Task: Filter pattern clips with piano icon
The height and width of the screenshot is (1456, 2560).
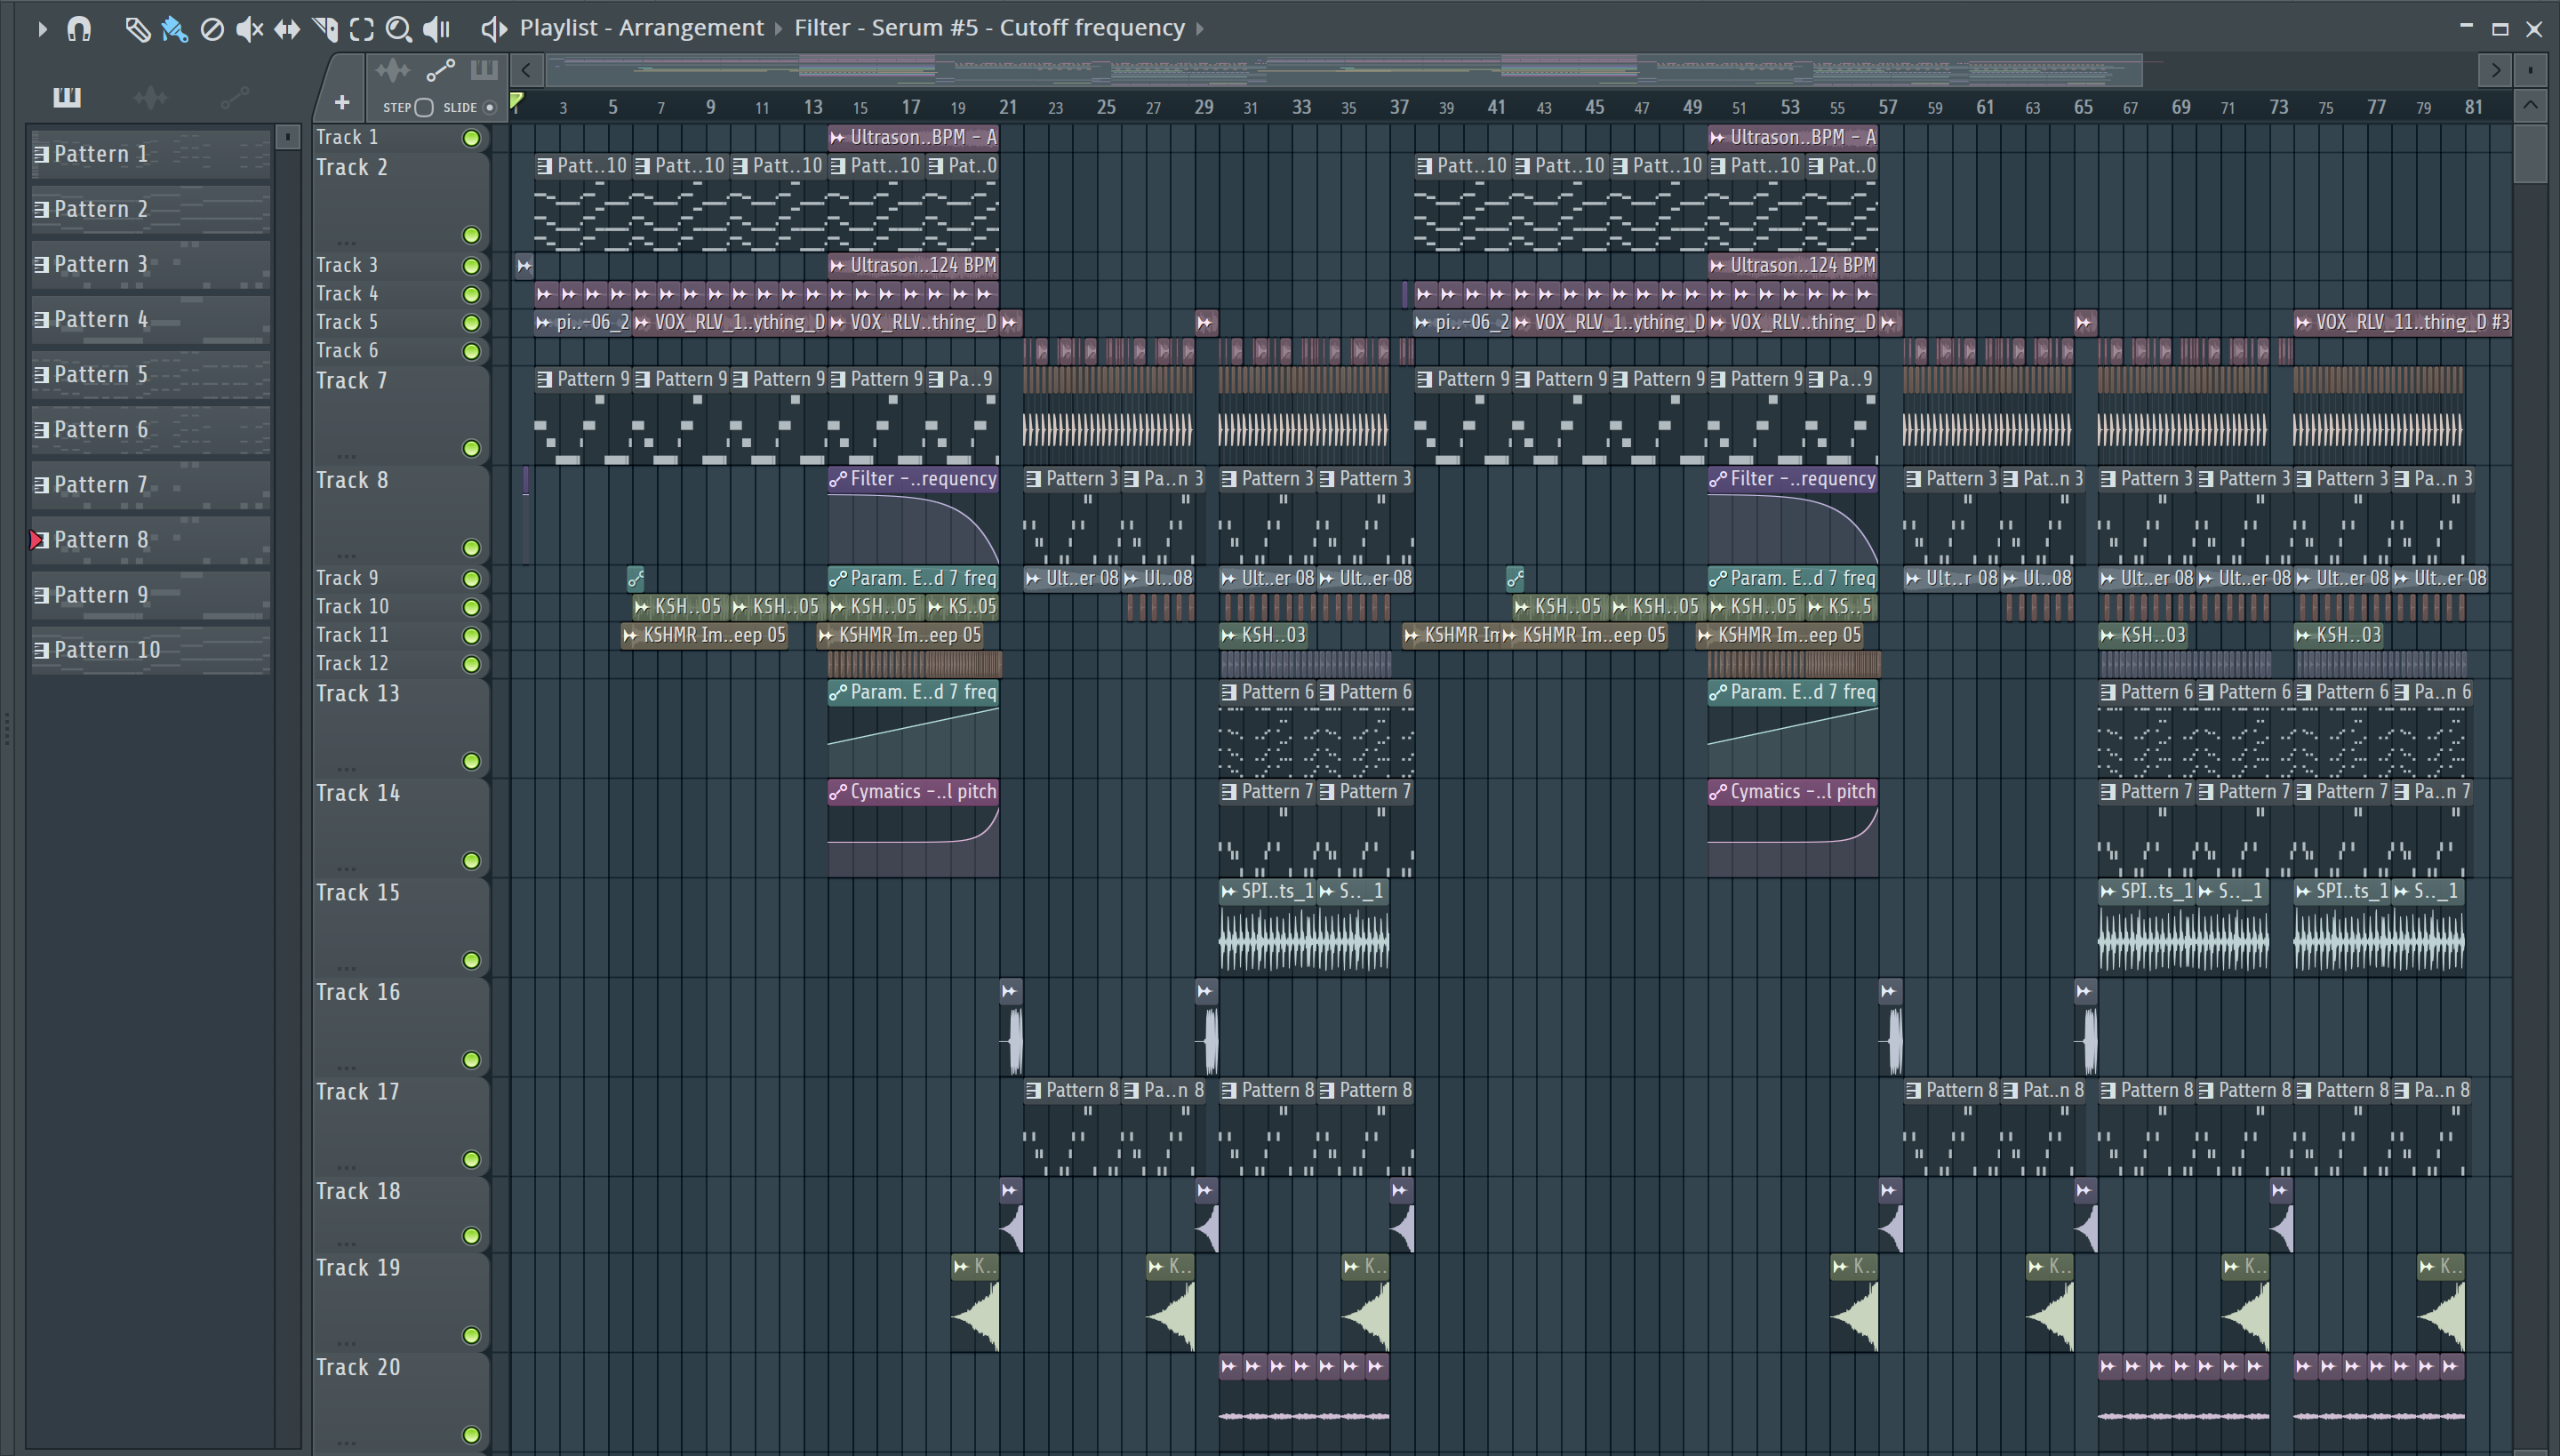Action: point(484,70)
